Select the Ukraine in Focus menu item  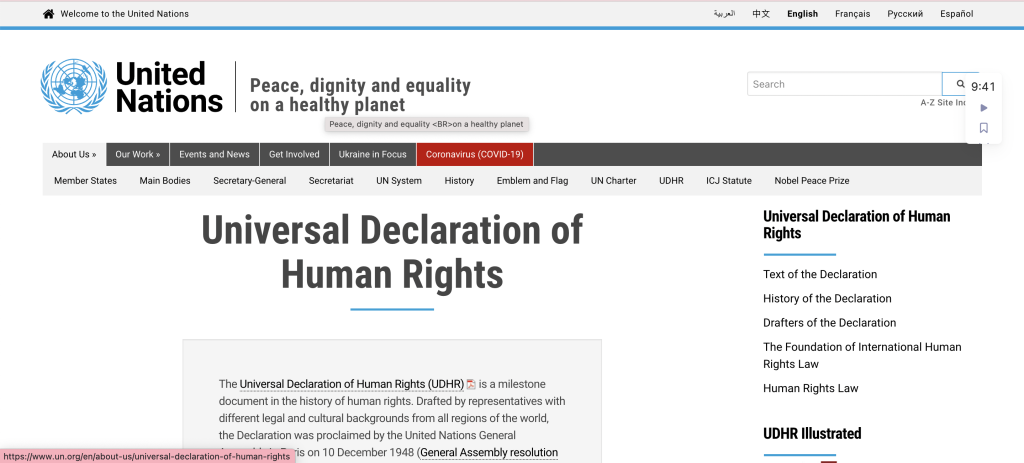[x=372, y=154]
